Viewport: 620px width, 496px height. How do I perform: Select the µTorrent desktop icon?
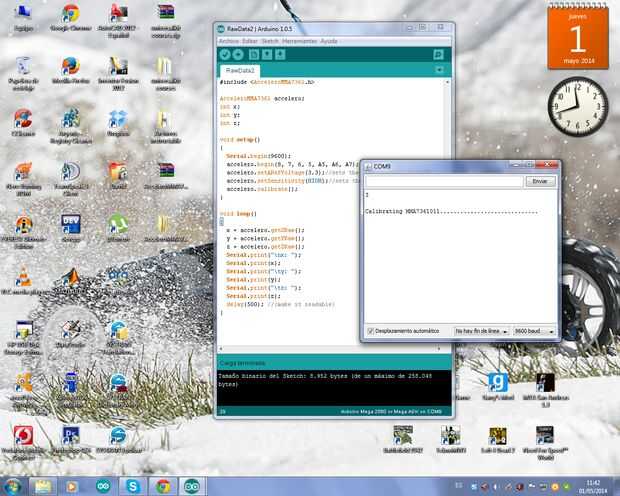click(x=118, y=228)
